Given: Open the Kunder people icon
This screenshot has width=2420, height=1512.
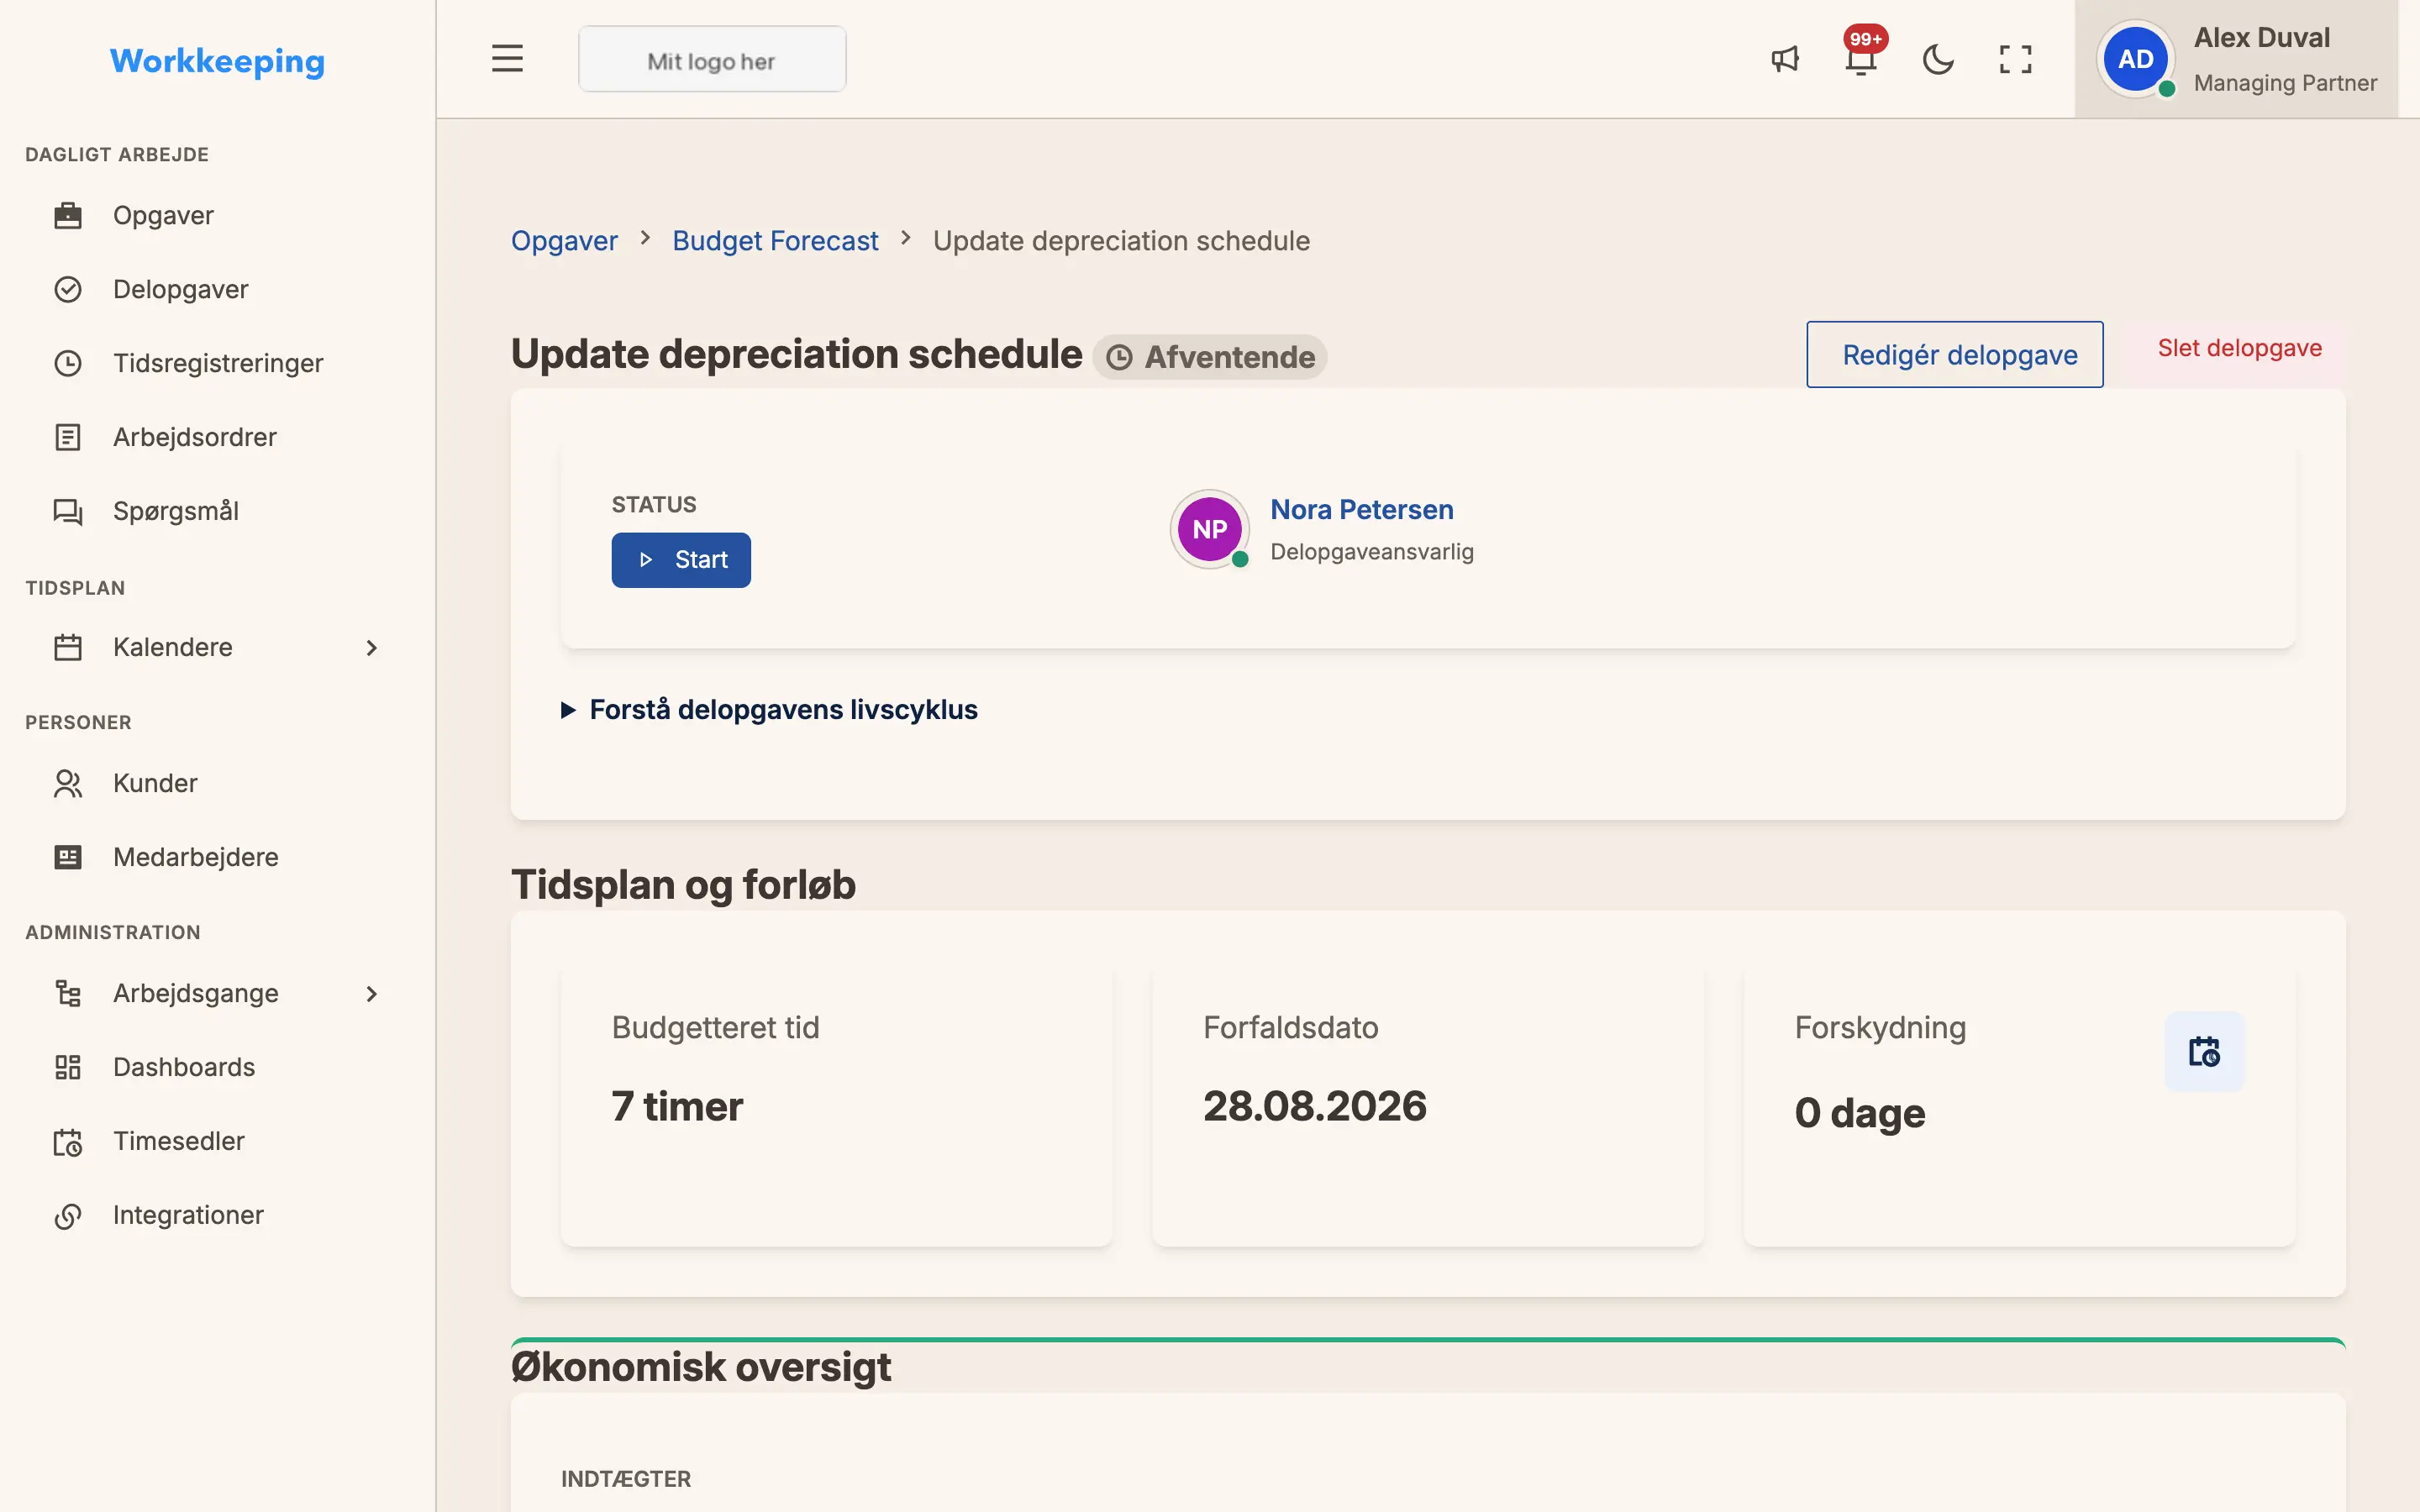Looking at the screenshot, I should (68, 784).
